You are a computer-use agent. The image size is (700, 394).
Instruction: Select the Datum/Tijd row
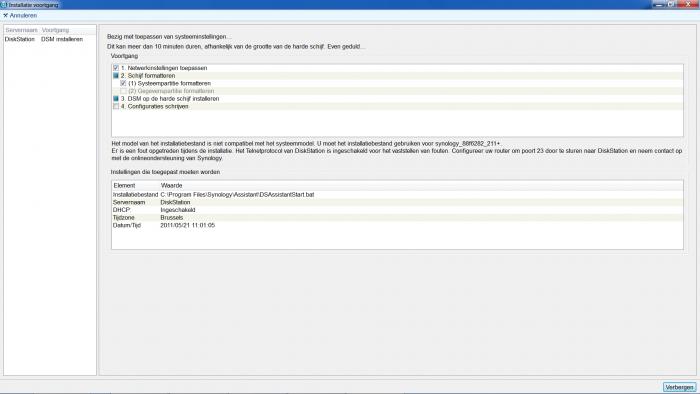coord(397,225)
